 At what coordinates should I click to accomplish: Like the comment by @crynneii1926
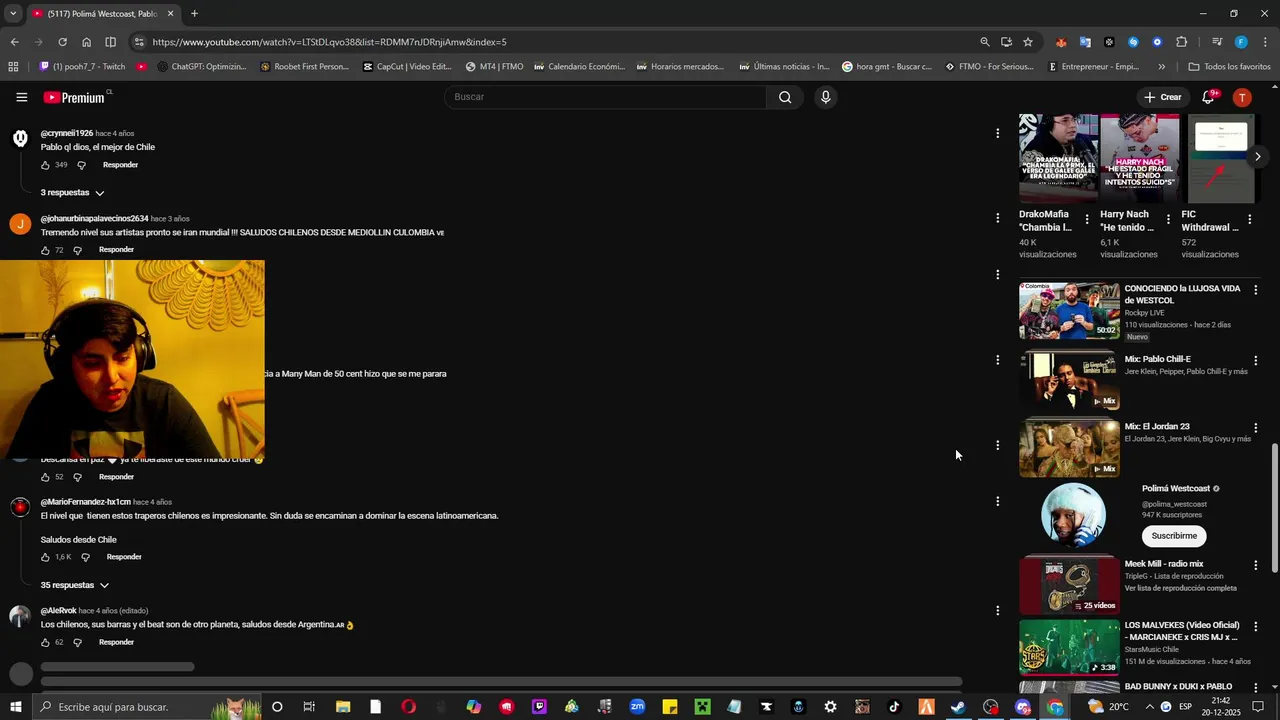45,165
